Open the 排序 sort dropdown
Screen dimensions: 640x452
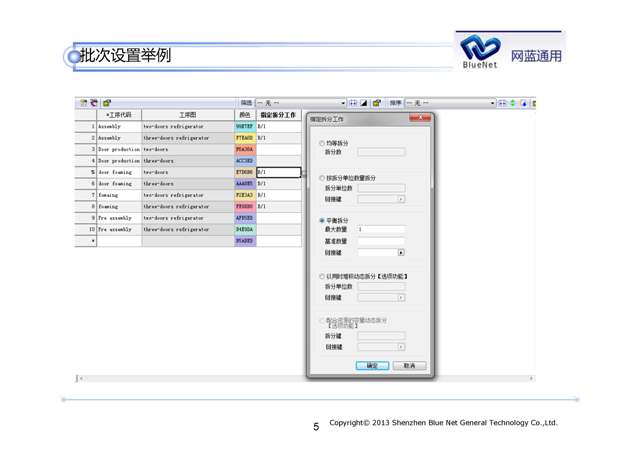click(492, 103)
